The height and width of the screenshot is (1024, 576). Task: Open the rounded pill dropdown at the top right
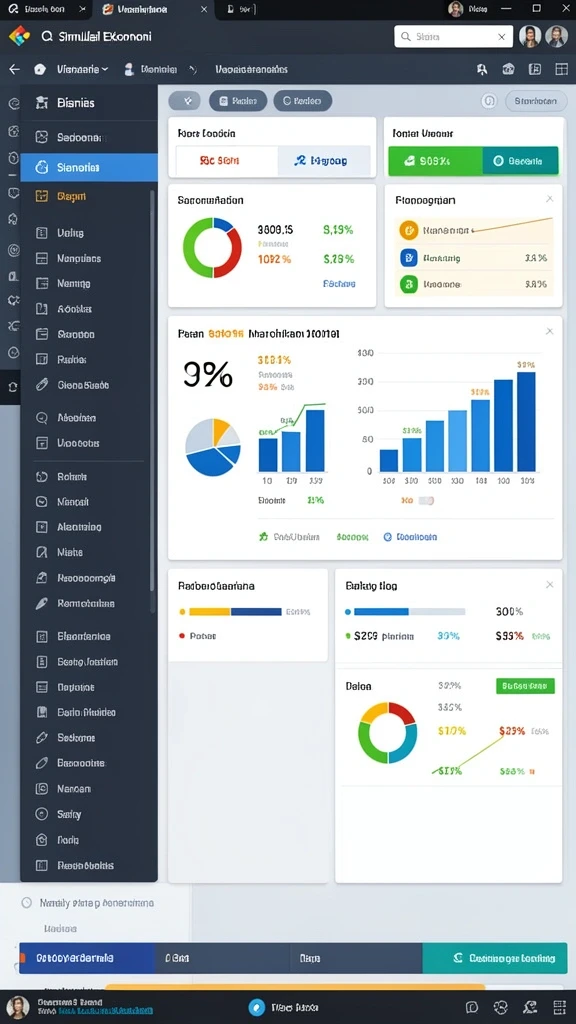[536, 101]
